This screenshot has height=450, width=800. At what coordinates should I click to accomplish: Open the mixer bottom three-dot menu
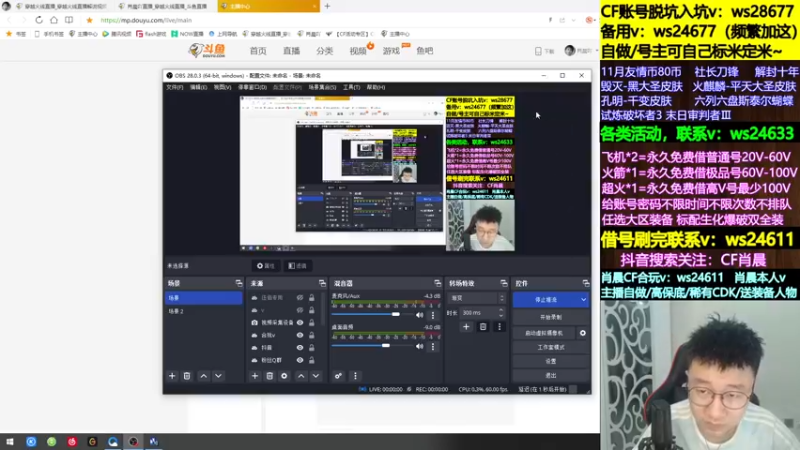pos(355,376)
